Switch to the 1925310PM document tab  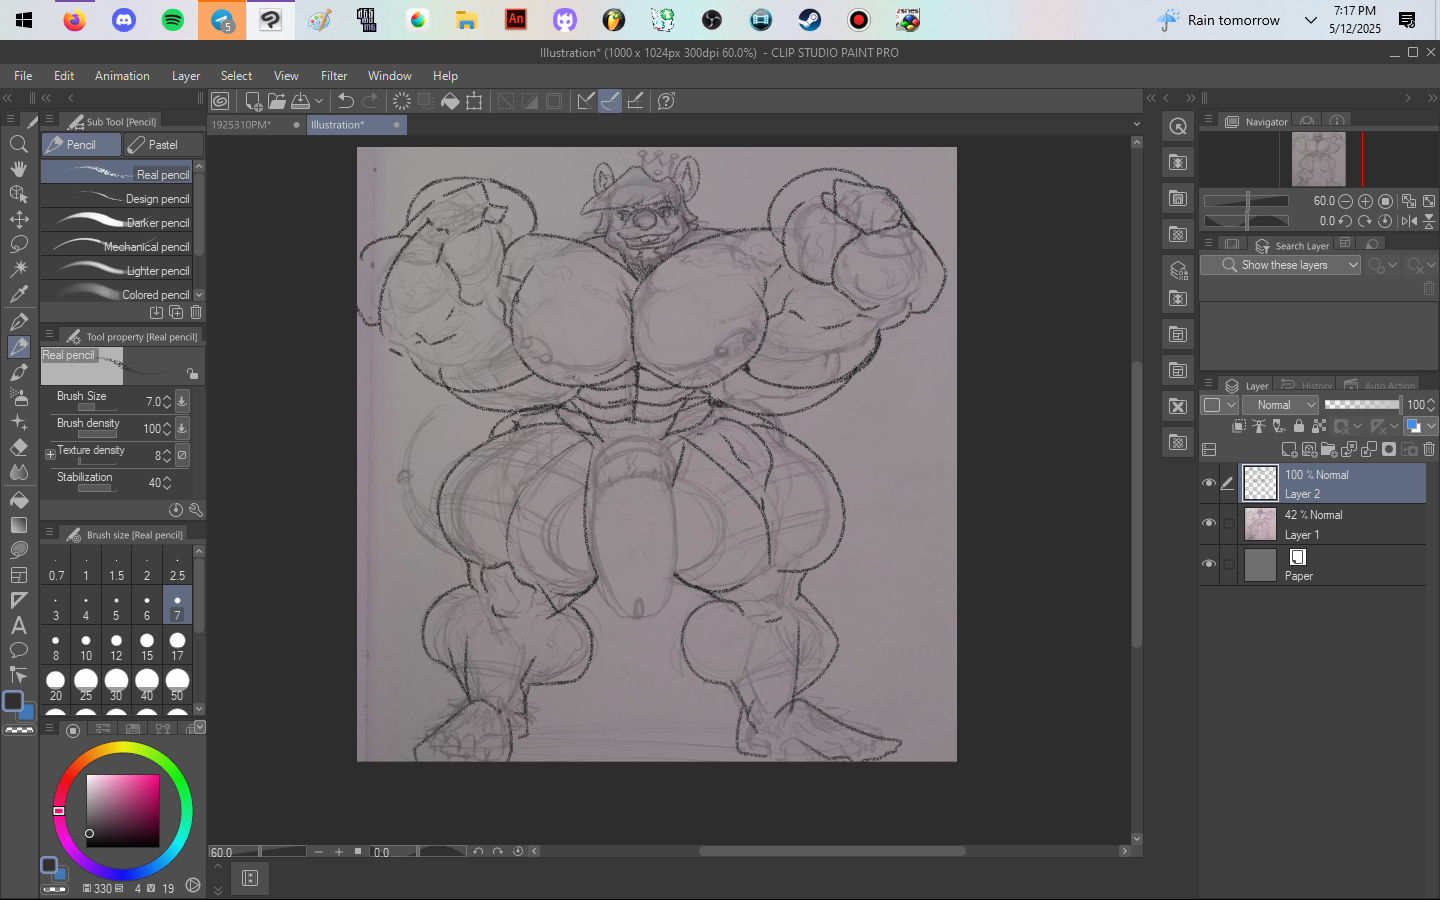(242, 125)
